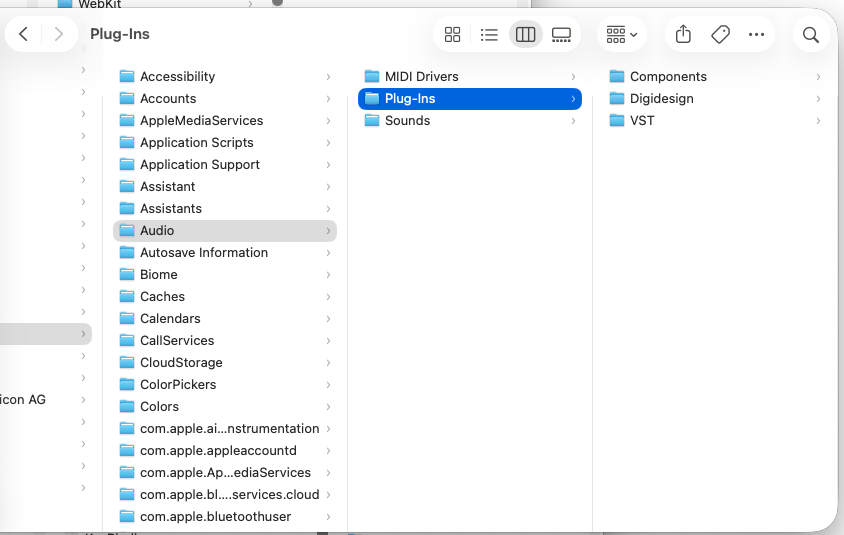The image size is (844, 535).
Task: Select the com.apple.Ap...ediaServices folder
Action: [x=224, y=473]
